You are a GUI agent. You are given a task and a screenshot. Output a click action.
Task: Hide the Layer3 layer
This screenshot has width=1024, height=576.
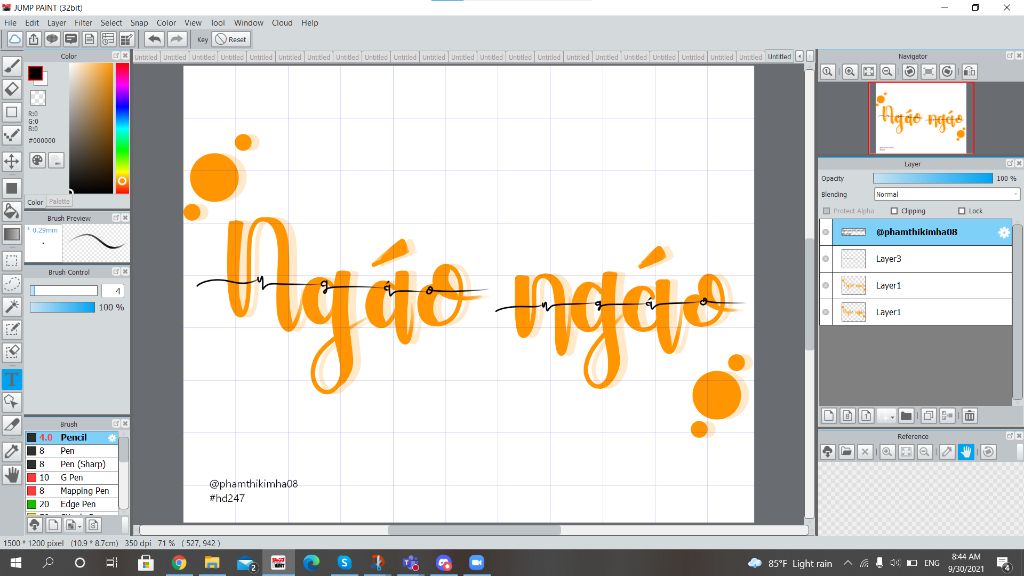pyautogui.click(x=826, y=259)
